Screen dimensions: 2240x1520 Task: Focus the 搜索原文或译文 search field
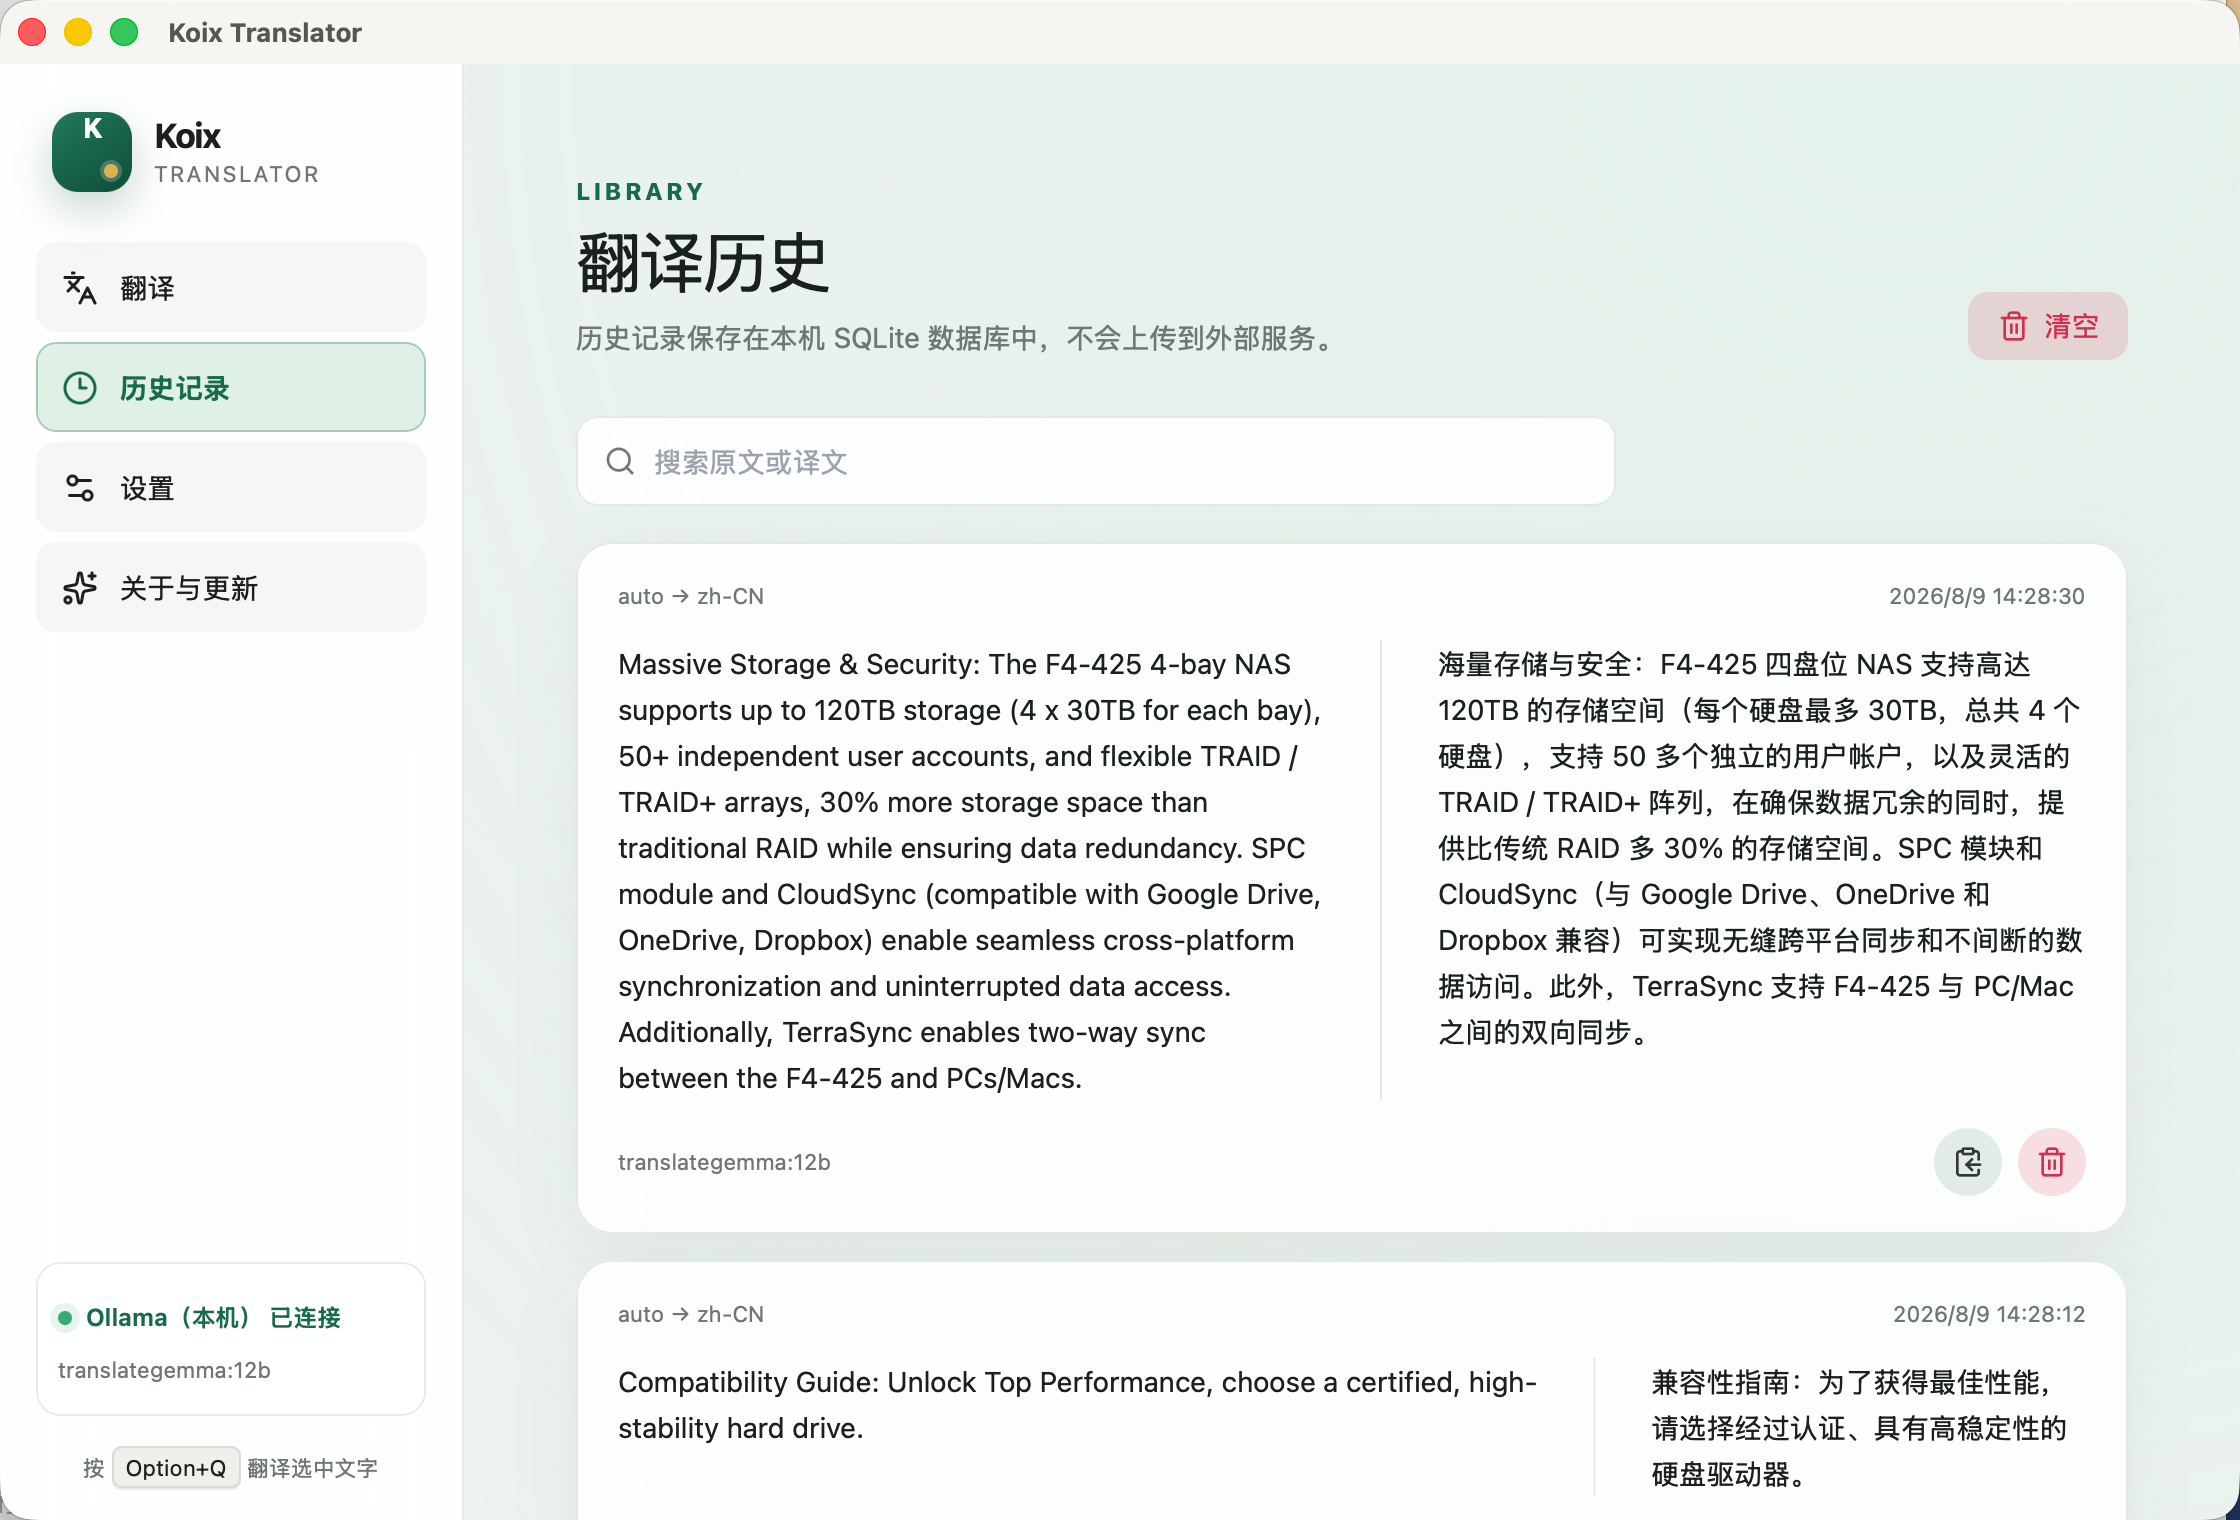(1096, 461)
